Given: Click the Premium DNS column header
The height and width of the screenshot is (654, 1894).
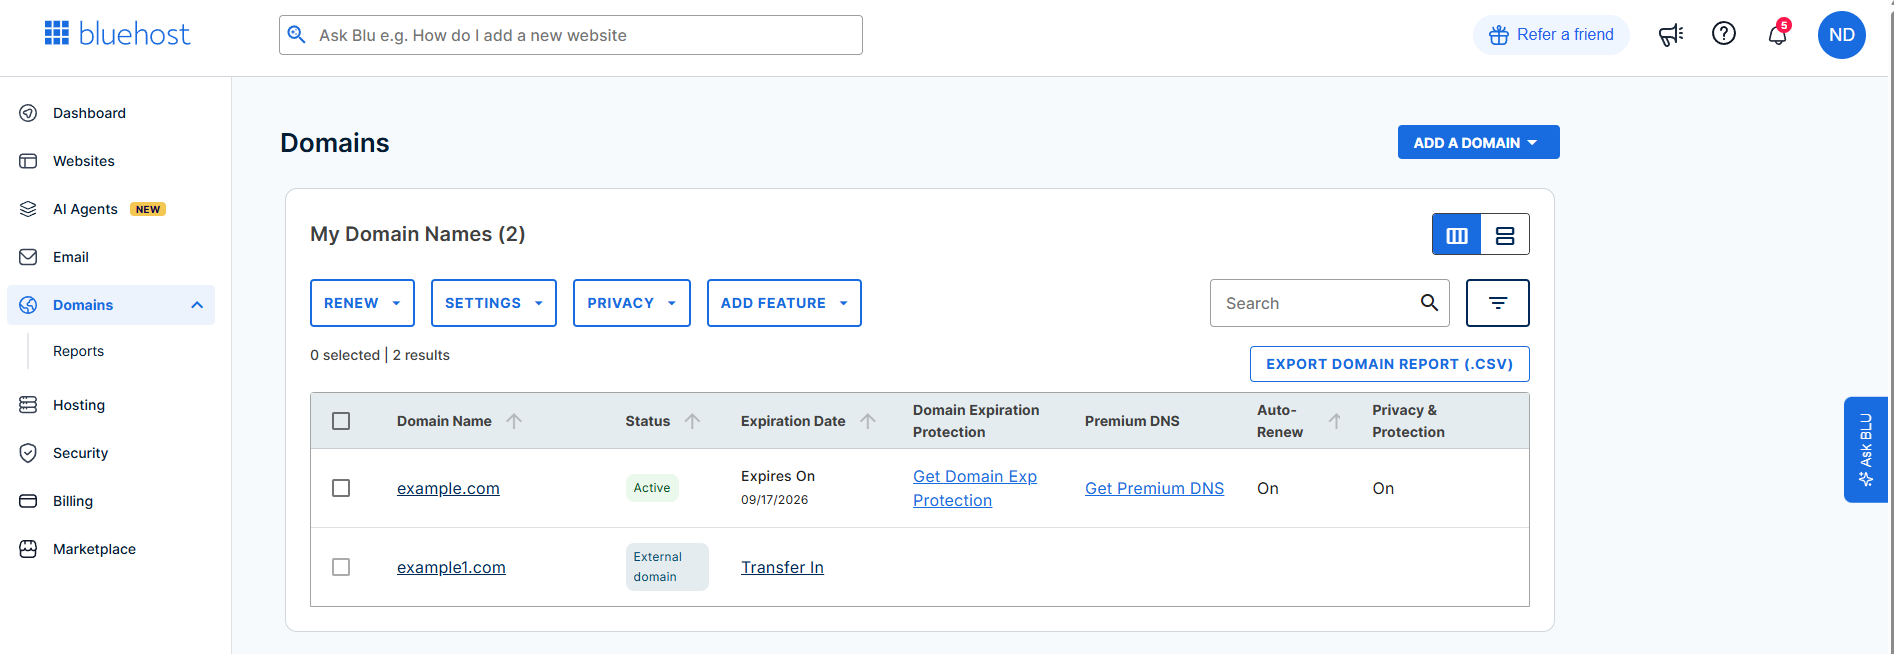Looking at the screenshot, I should tap(1132, 421).
